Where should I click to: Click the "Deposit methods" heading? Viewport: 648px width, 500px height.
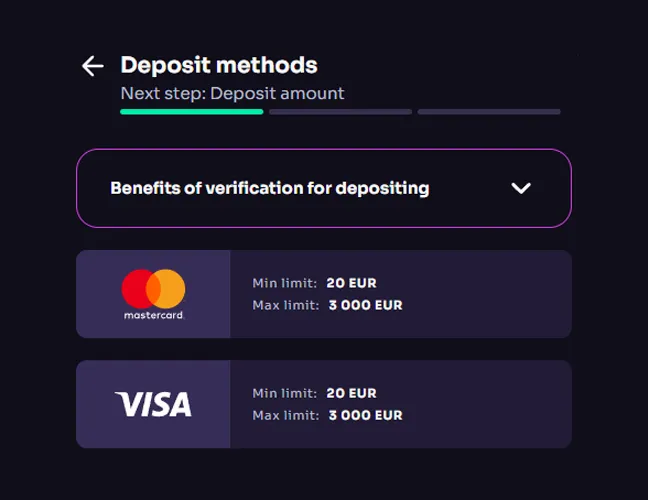click(x=219, y=66)
